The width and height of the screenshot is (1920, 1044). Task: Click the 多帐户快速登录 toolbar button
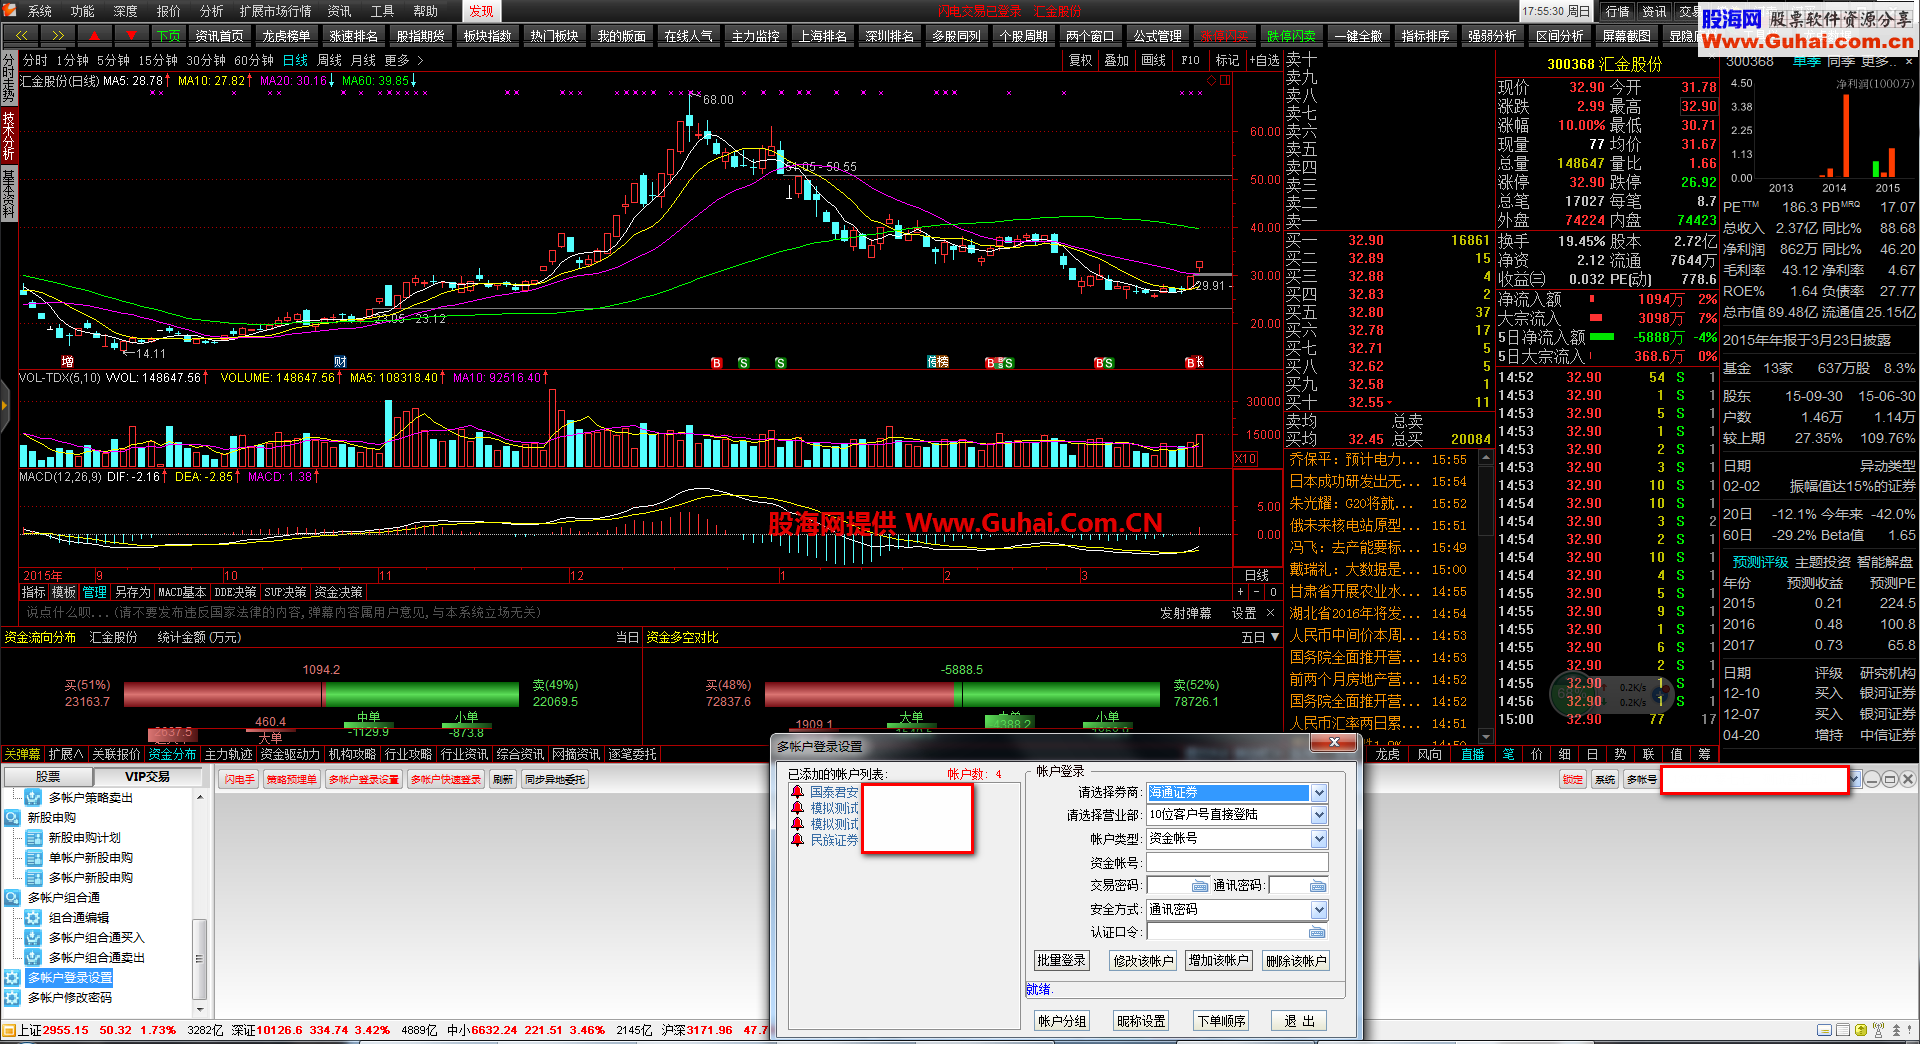446,779
